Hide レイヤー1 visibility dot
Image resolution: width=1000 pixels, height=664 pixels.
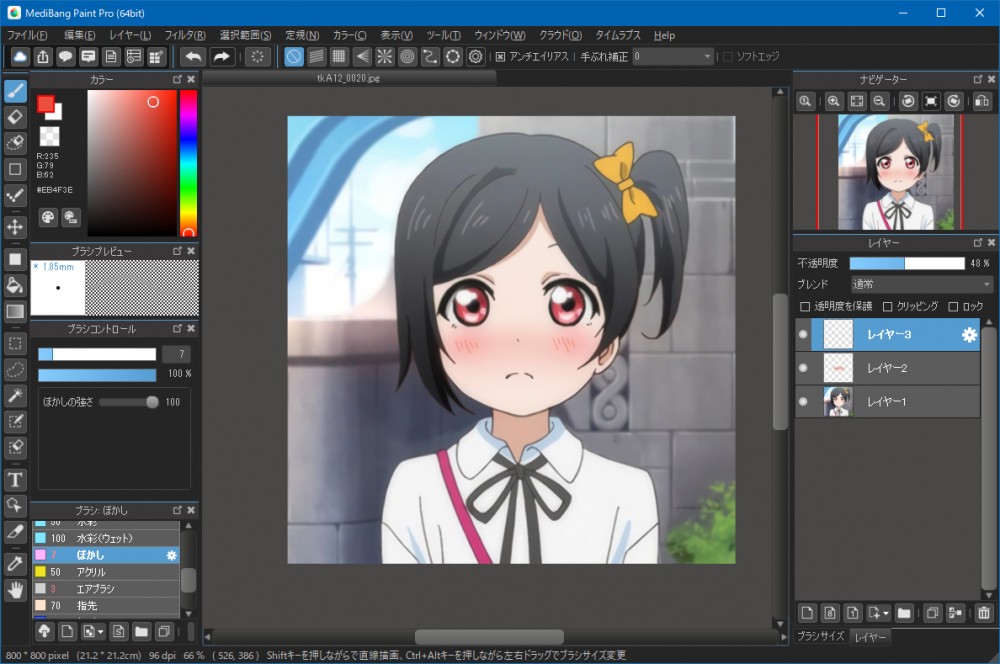803,402
